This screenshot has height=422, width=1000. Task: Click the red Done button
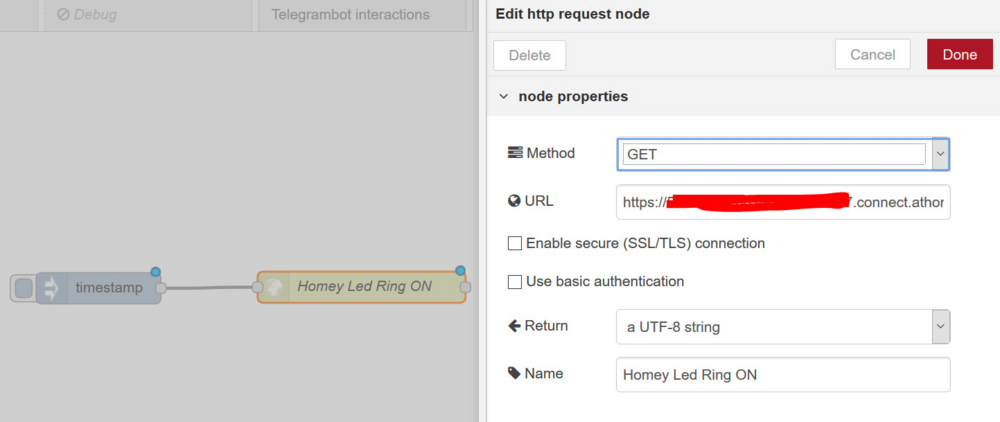960,55
